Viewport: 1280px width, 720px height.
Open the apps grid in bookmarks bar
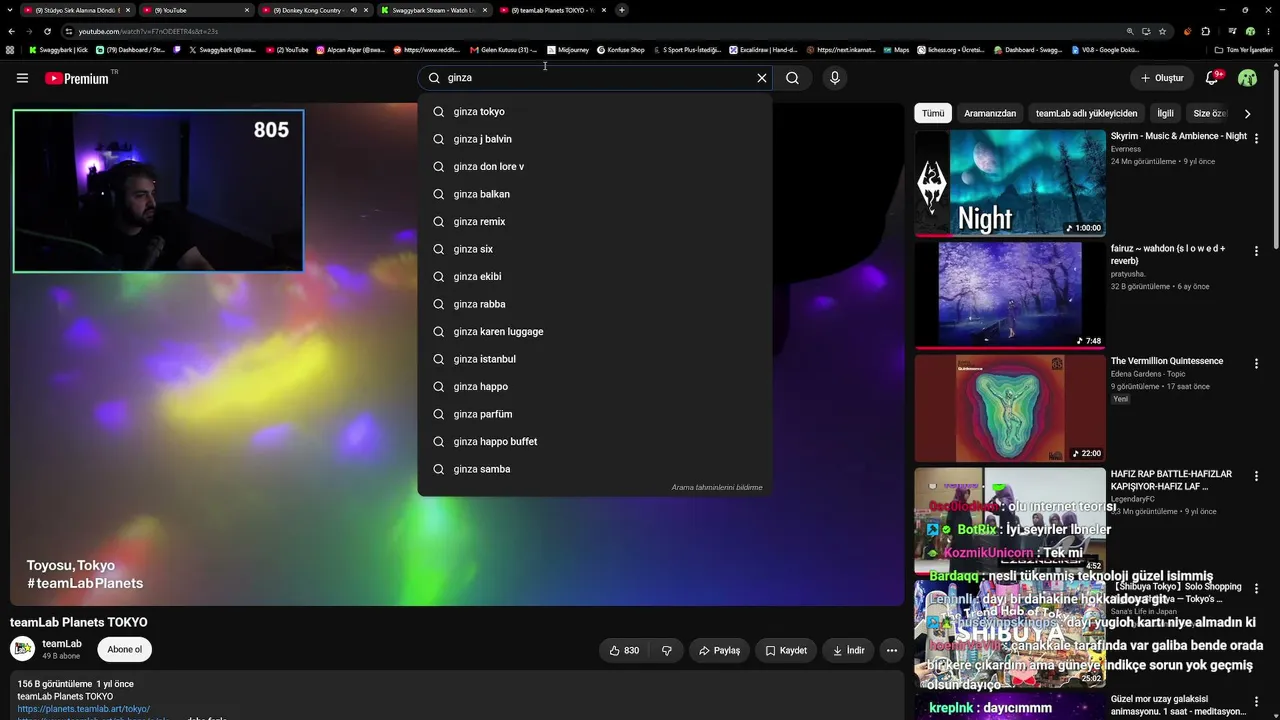point(10,50)
